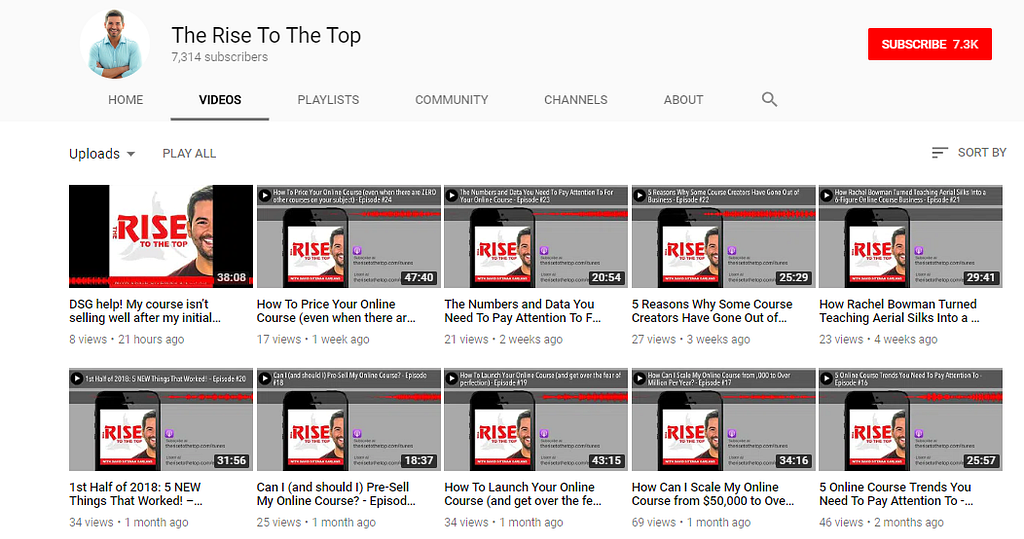Click play icon on Episode #19 thumbnail banner

click(452, 378)
